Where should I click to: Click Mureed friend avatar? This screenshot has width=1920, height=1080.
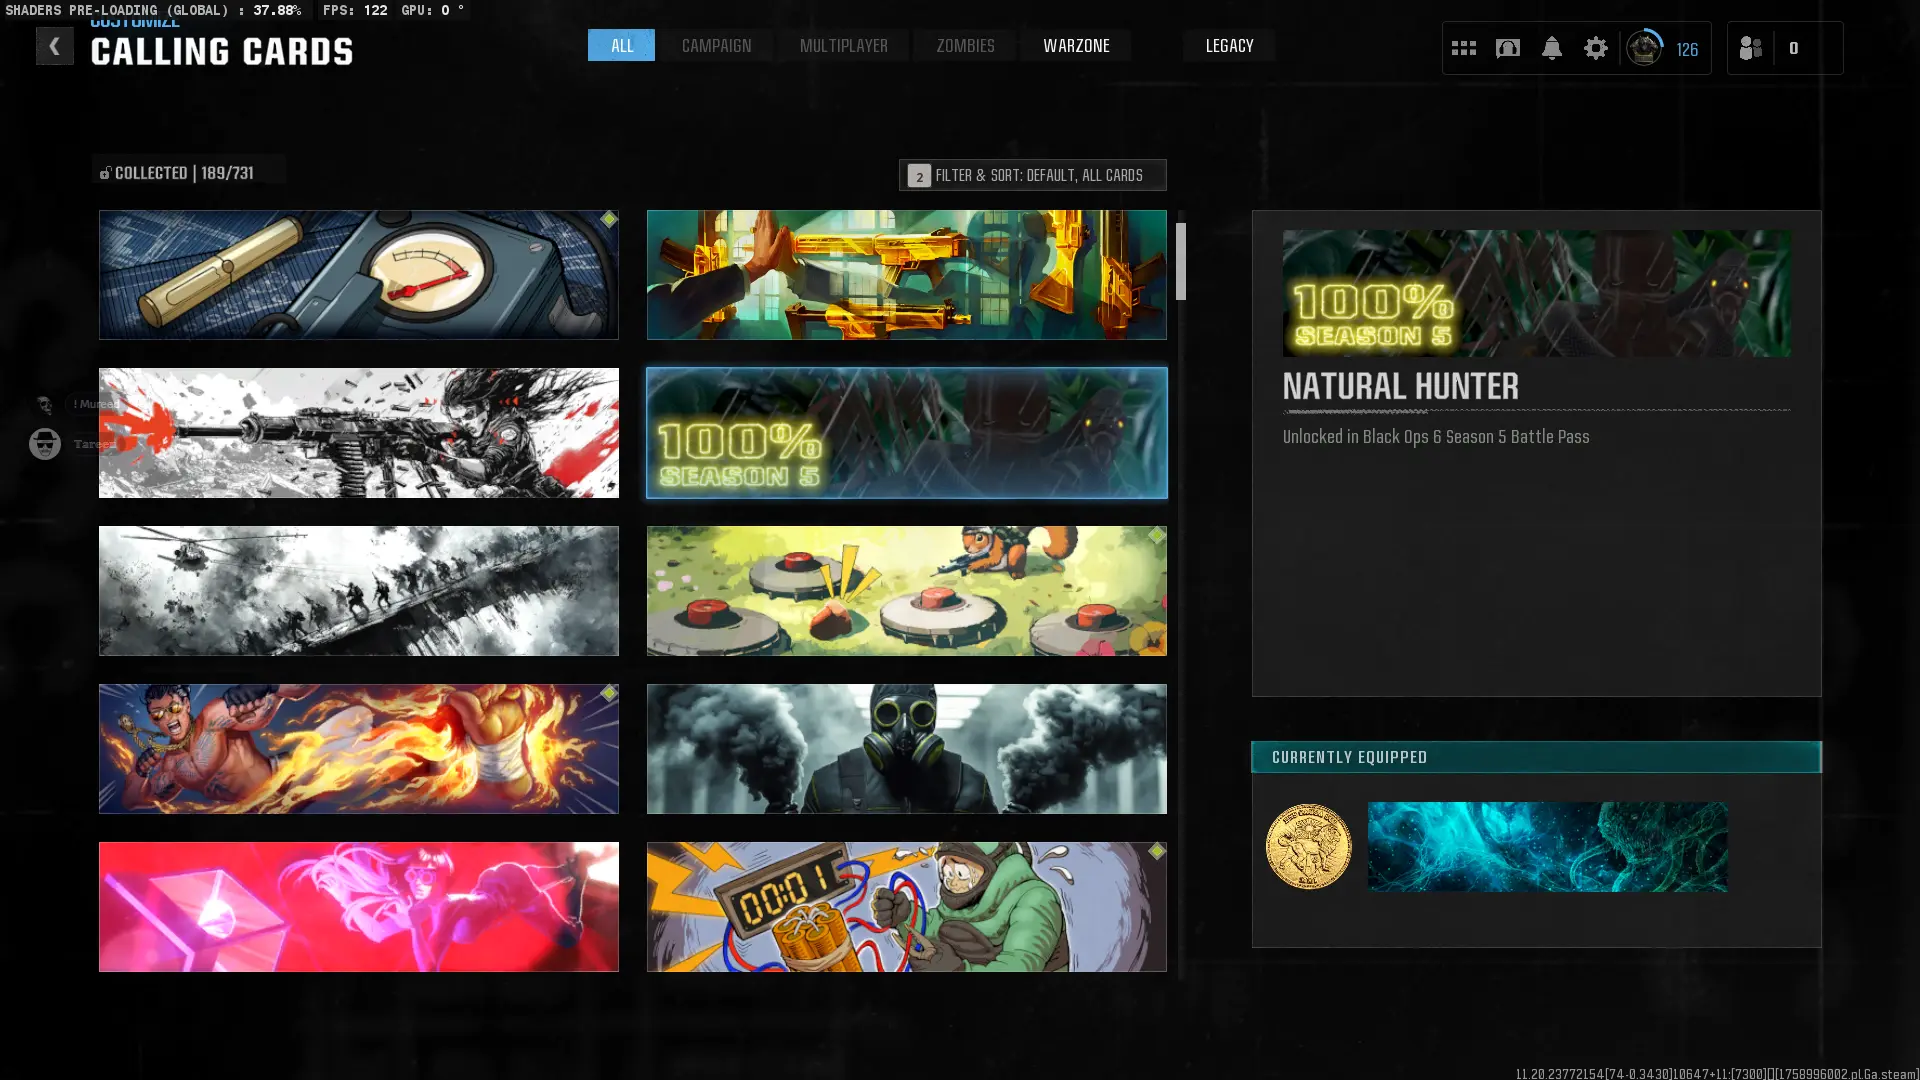pyautogui.click(x=44, y=404)
